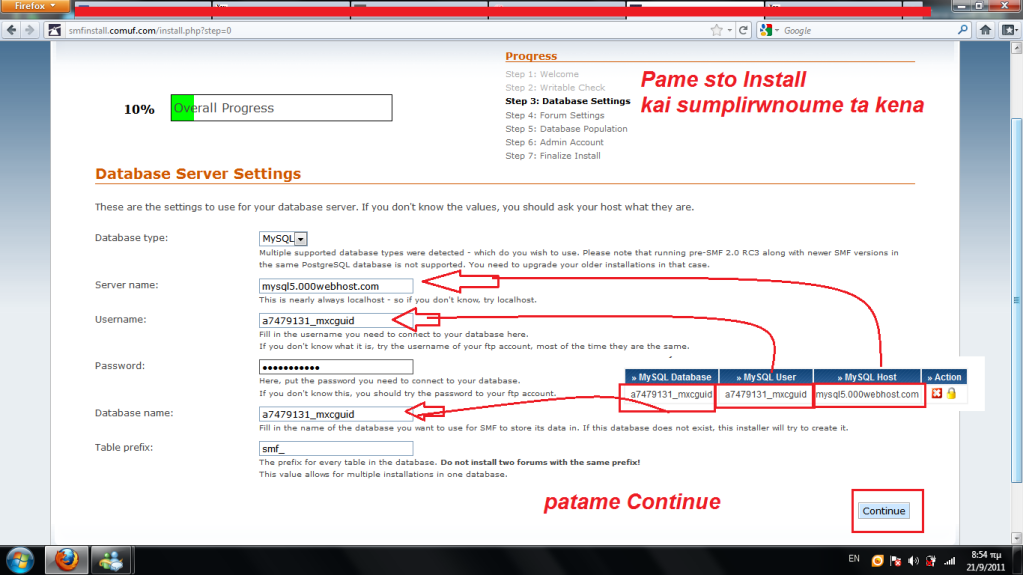
Task: Click the Overall Progress bar
Action: [281, 108]
